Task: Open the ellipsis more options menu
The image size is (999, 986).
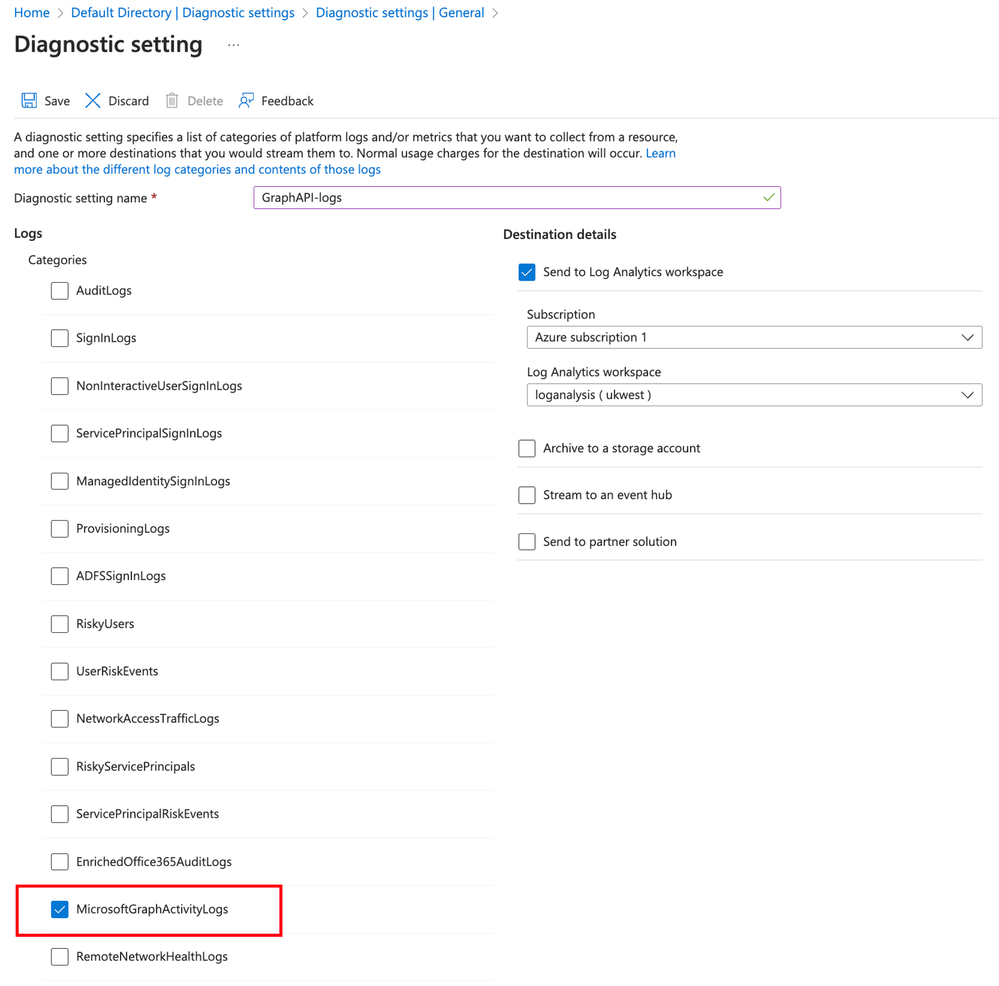Action: click(x=234, y=45)
